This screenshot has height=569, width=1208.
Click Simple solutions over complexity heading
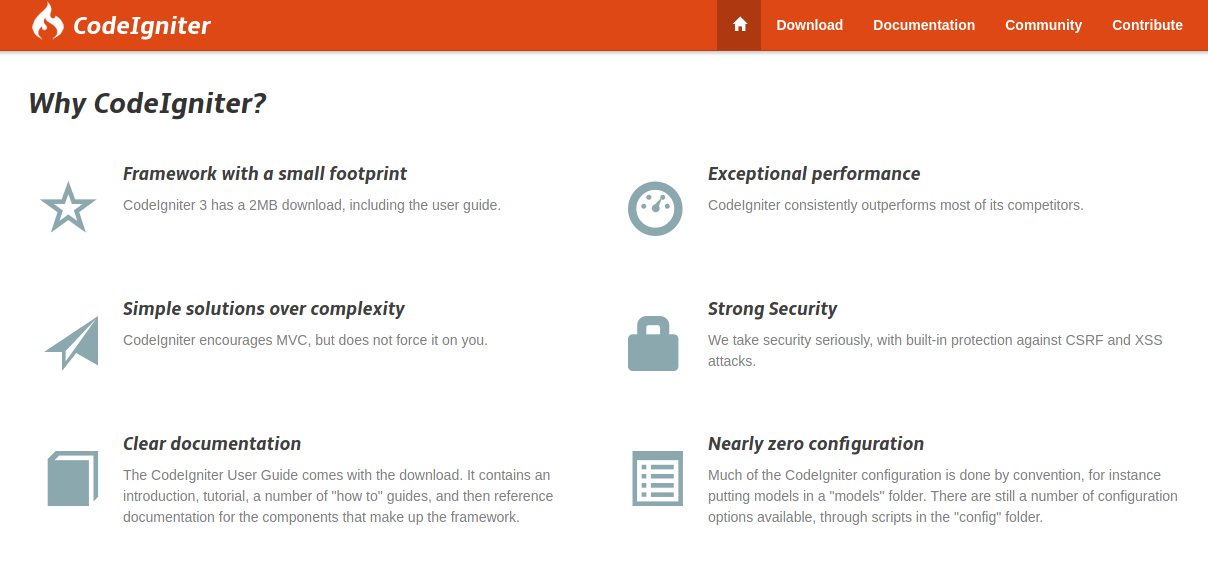(264, 309)
